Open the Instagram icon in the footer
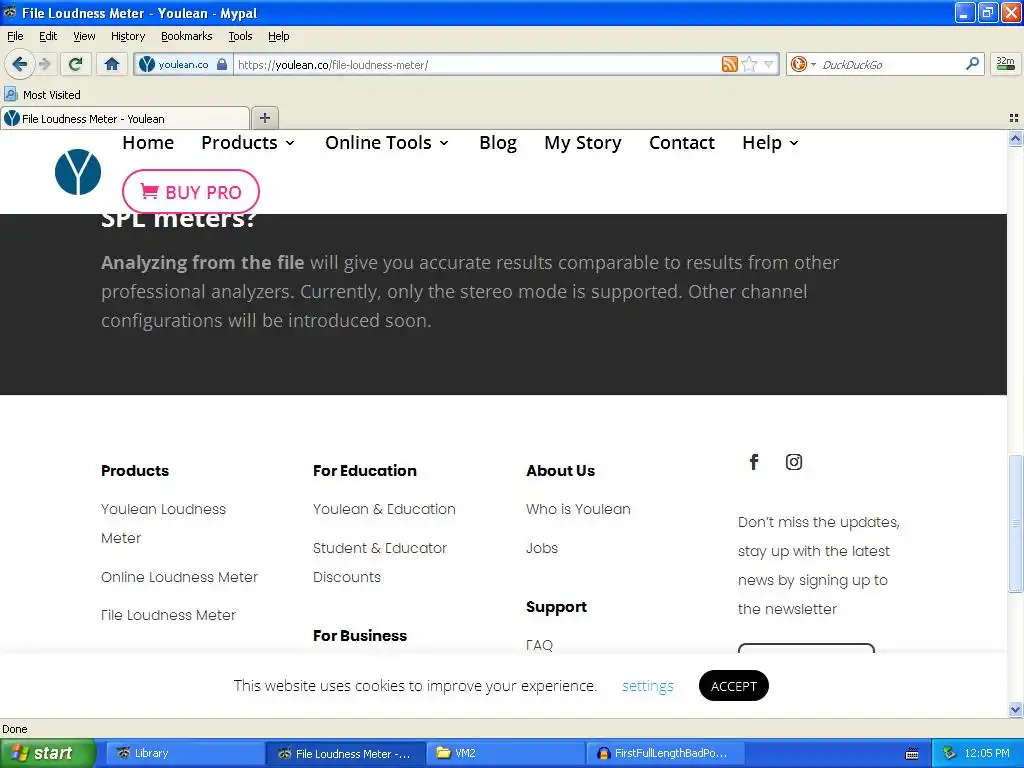 point(793,462)
